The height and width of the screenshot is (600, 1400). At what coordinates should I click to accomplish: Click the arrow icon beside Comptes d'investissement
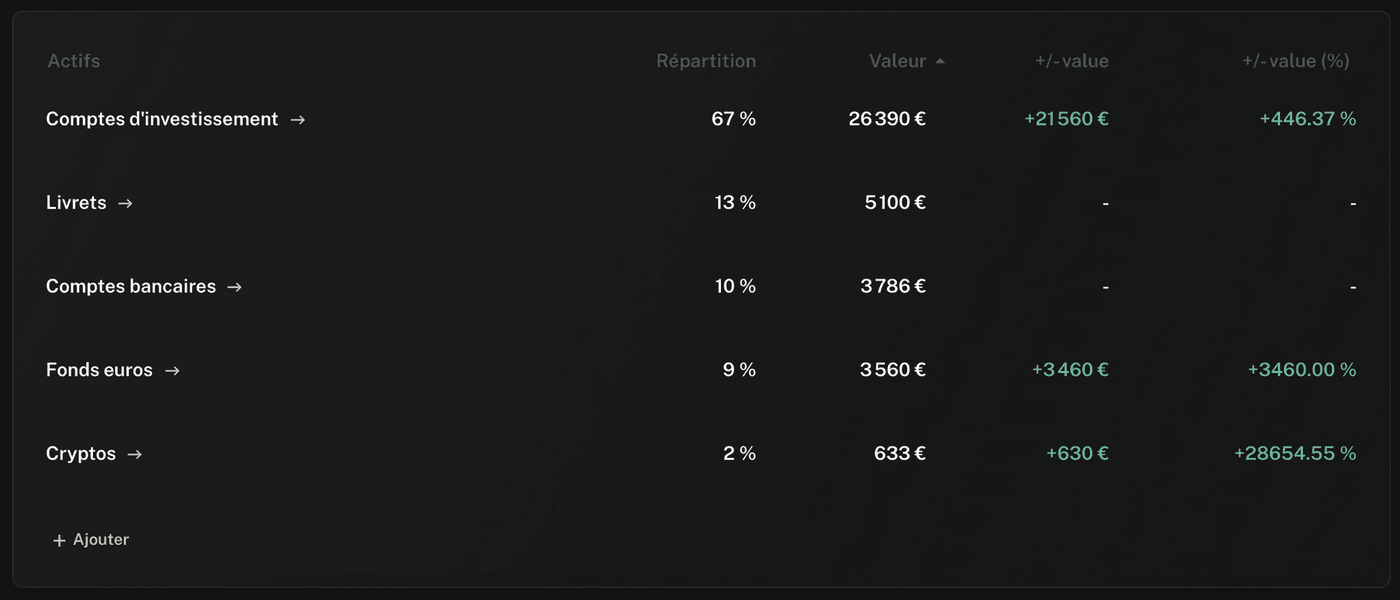point(298,120)
